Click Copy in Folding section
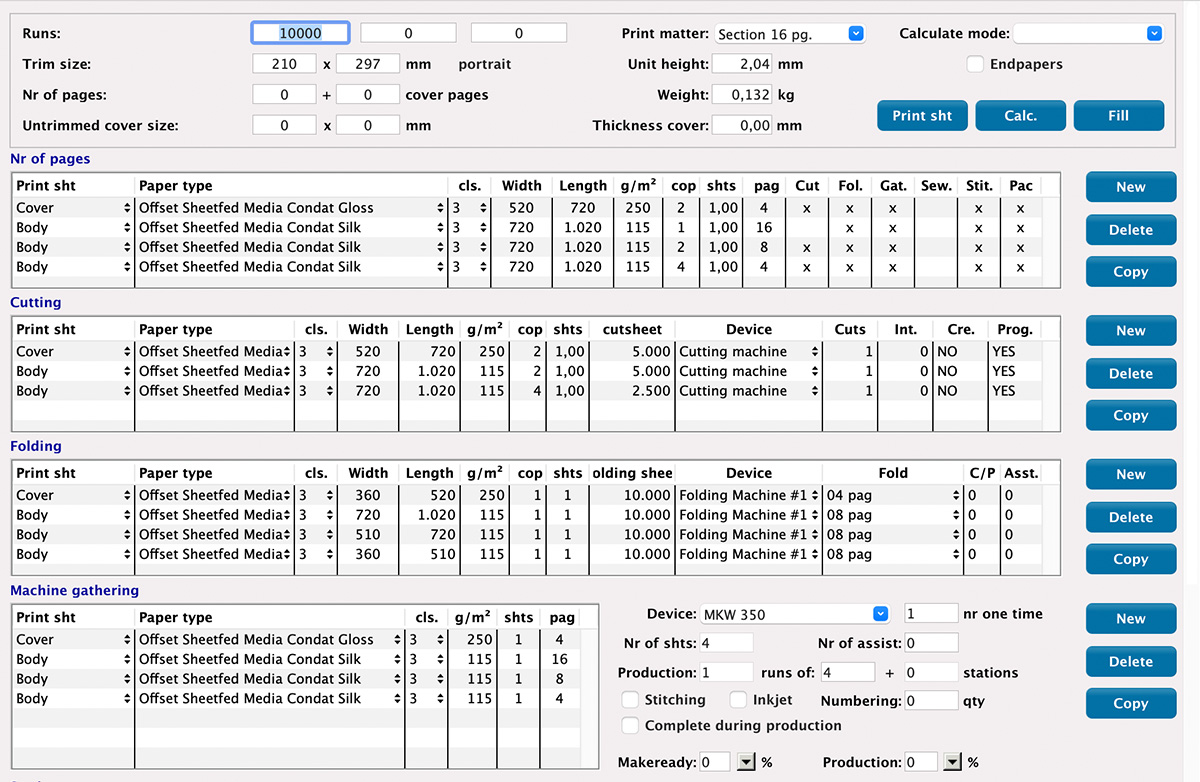This screenshot has height=782, width=1200. pos(1131,560)
